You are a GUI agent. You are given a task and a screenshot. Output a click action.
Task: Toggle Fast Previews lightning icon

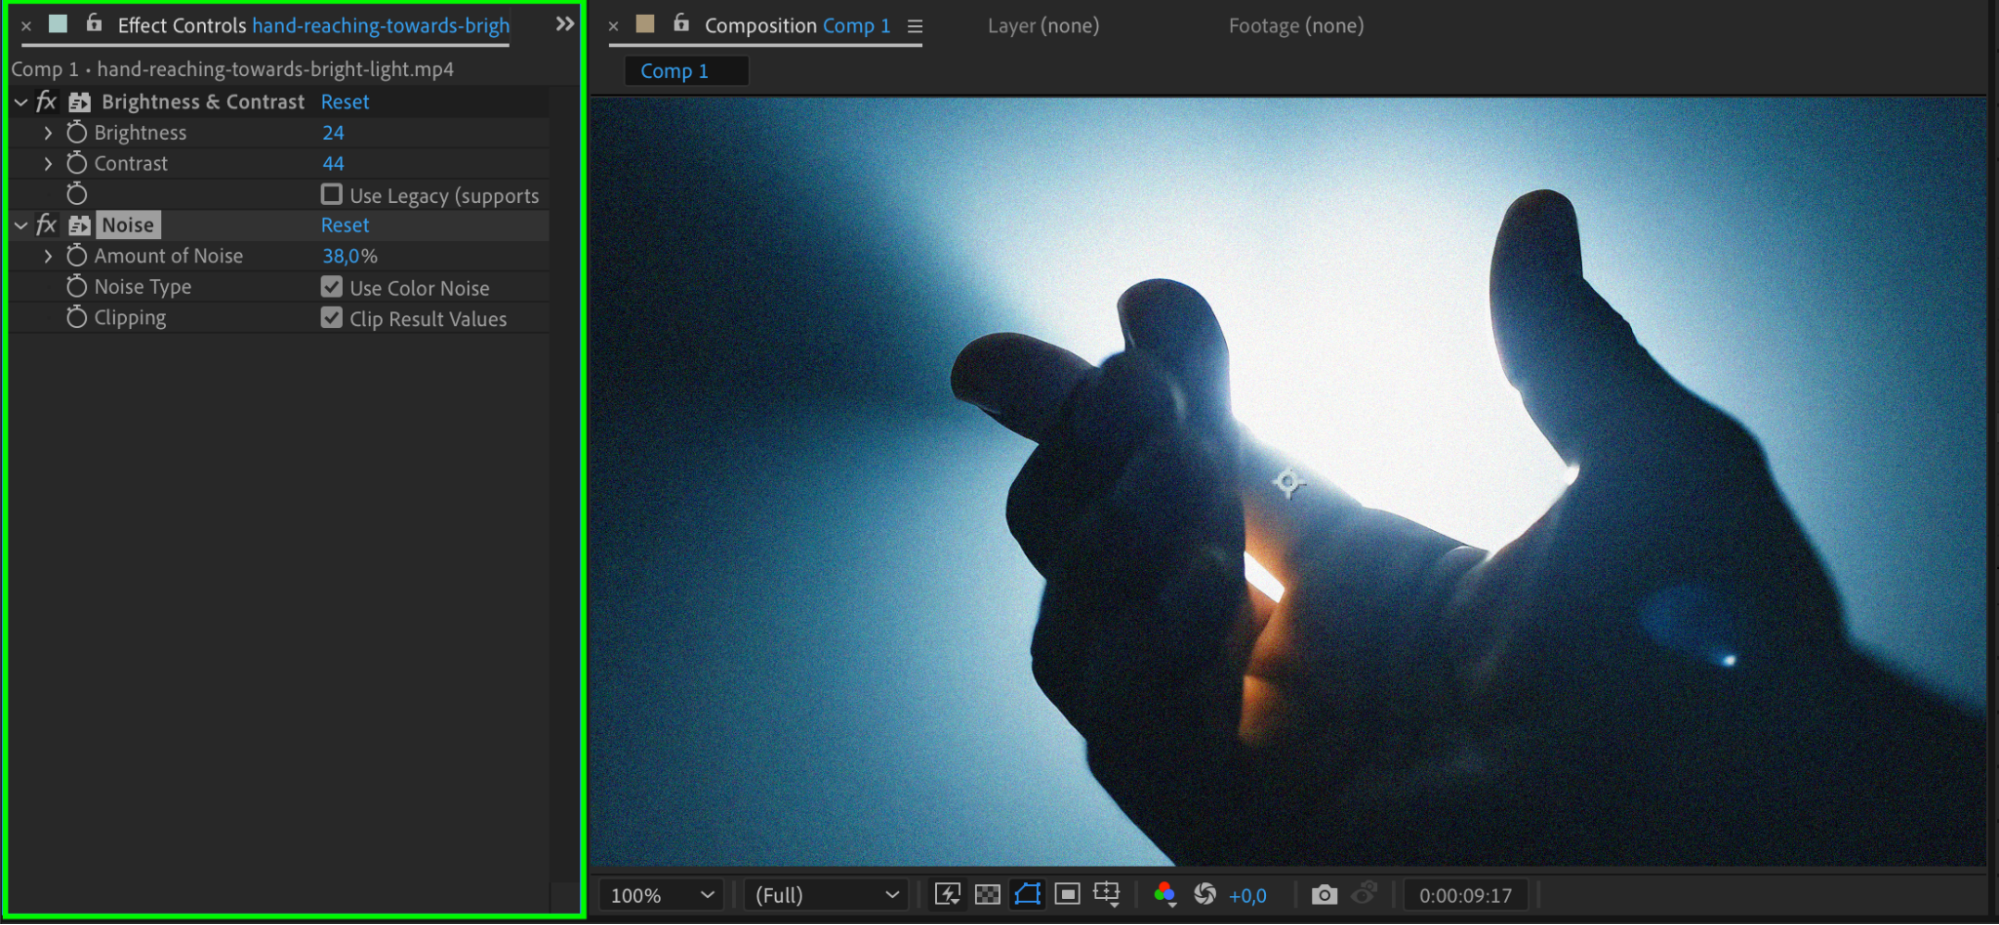coord(947,894)
